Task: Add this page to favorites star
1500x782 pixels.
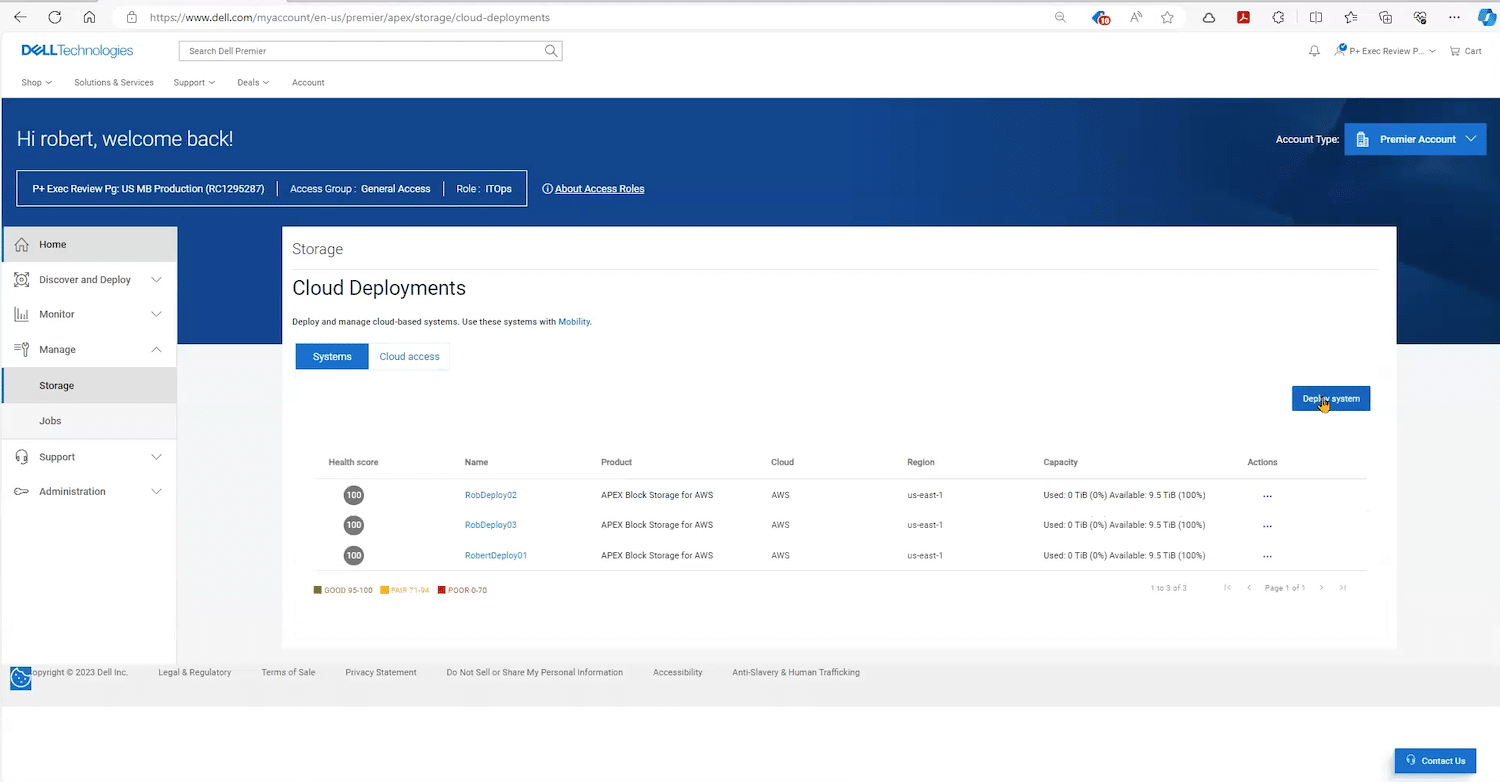Action: 1167,17
